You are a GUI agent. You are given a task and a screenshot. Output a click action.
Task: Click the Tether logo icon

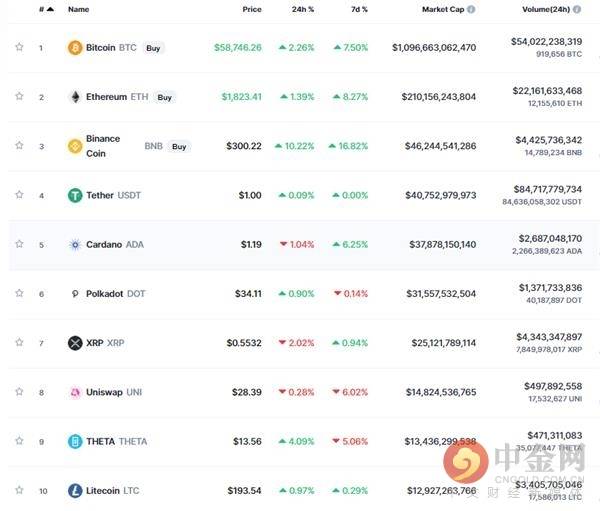point(75,195)
